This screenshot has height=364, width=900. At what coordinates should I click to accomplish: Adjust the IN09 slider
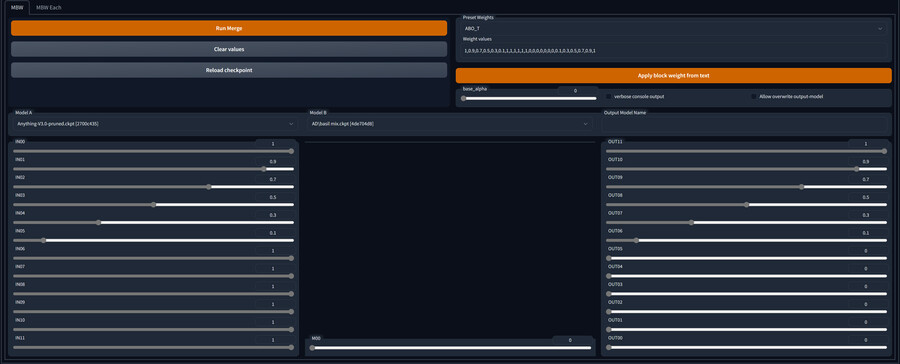(154, 311)
